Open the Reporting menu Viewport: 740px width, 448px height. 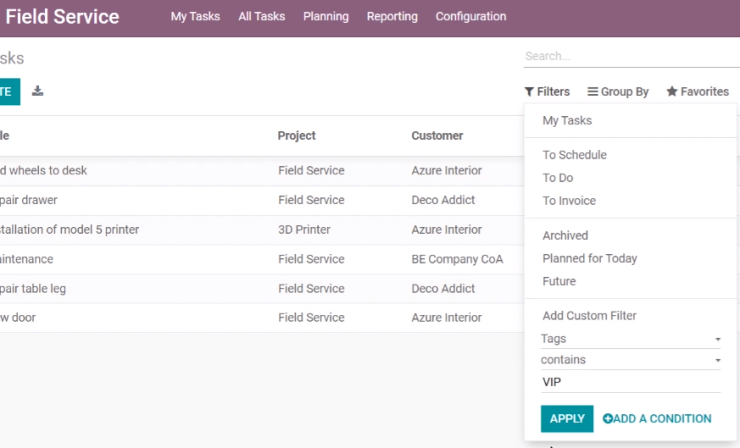point(392,17)
